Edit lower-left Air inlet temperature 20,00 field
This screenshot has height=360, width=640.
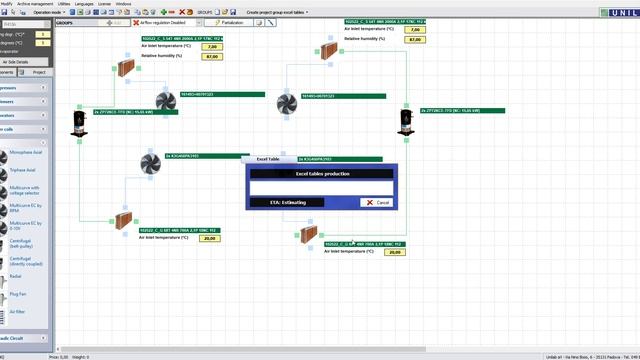point(210,238)
